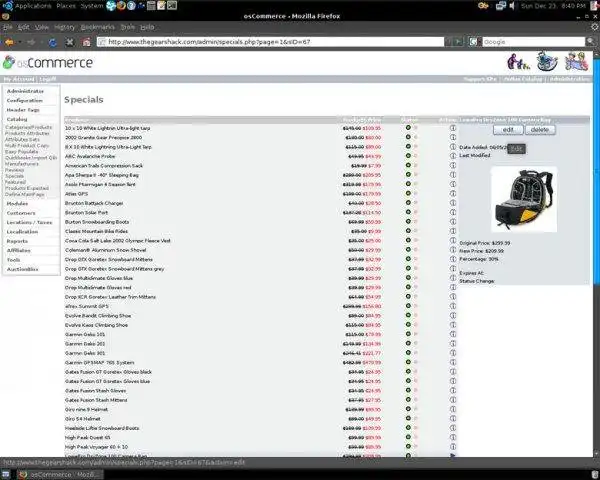Viewport: 600px width, 480px height.
Task: Reload the page with the refresh icon
Action: (52, 42)
